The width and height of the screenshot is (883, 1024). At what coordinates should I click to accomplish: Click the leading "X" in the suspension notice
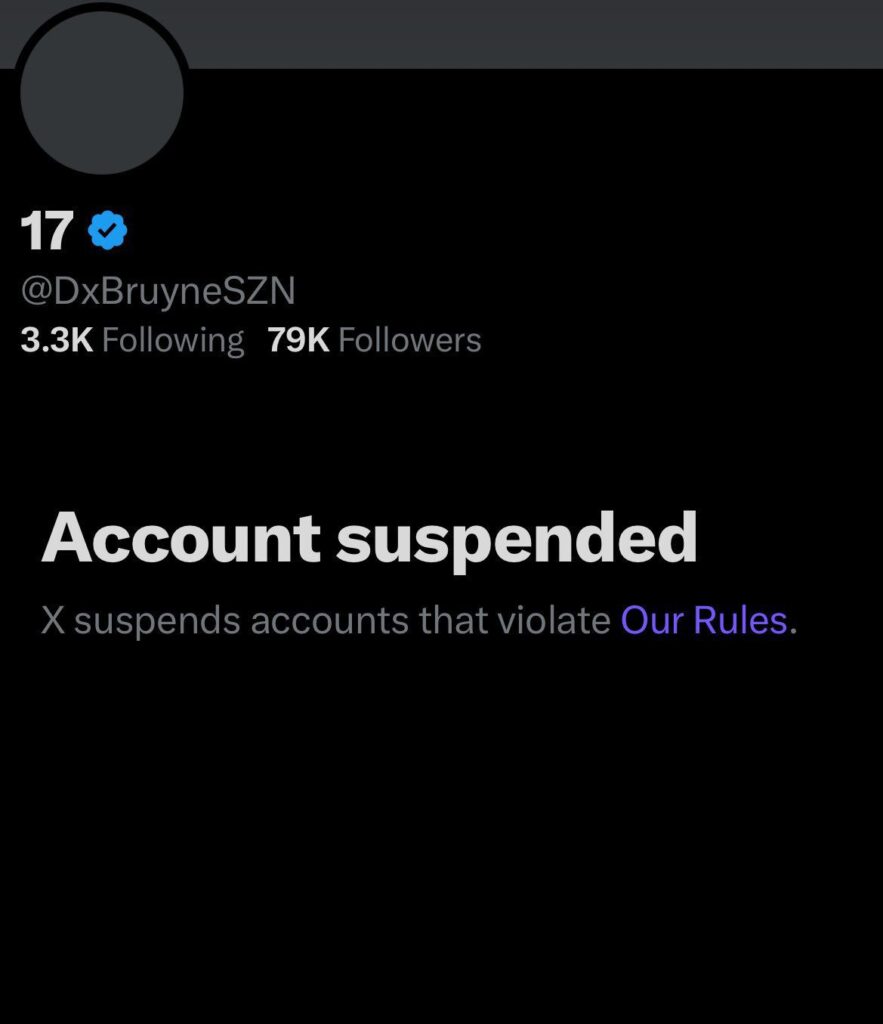tap(53, 620)
